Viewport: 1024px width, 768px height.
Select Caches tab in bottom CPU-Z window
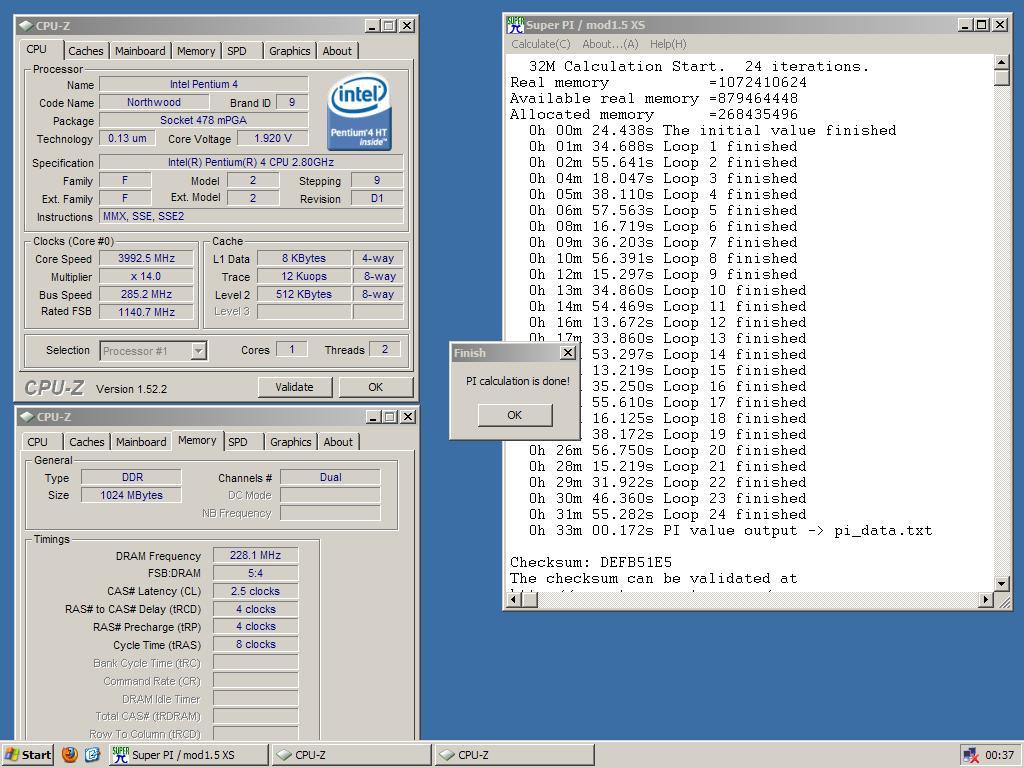tap(87, 442)
